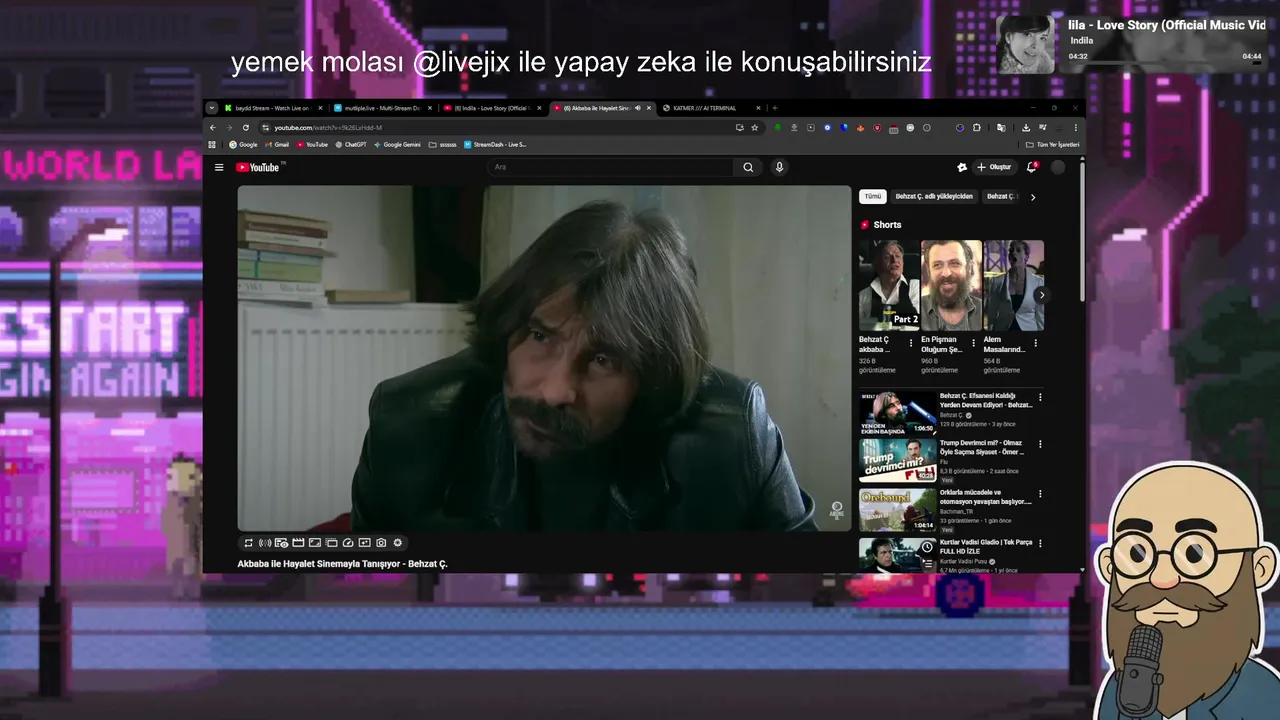Click the clapperboard cinema icon under video
This screenshot has width=1280, height=720.
click(298, 543)
